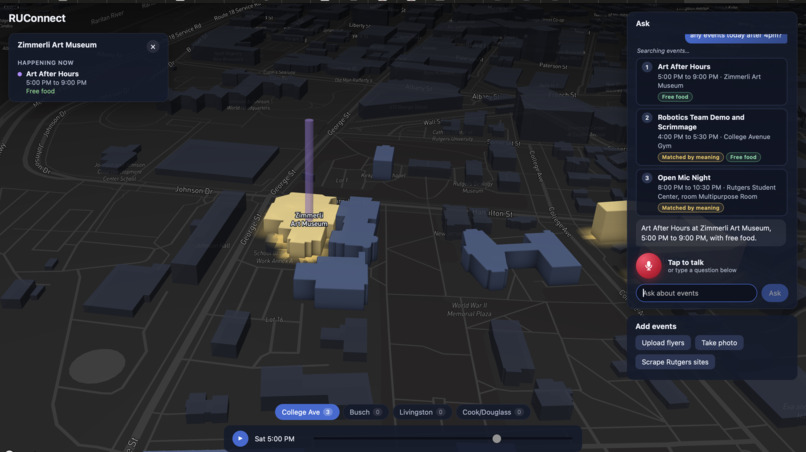Tap the red microphone talk button

coord(648,265)
